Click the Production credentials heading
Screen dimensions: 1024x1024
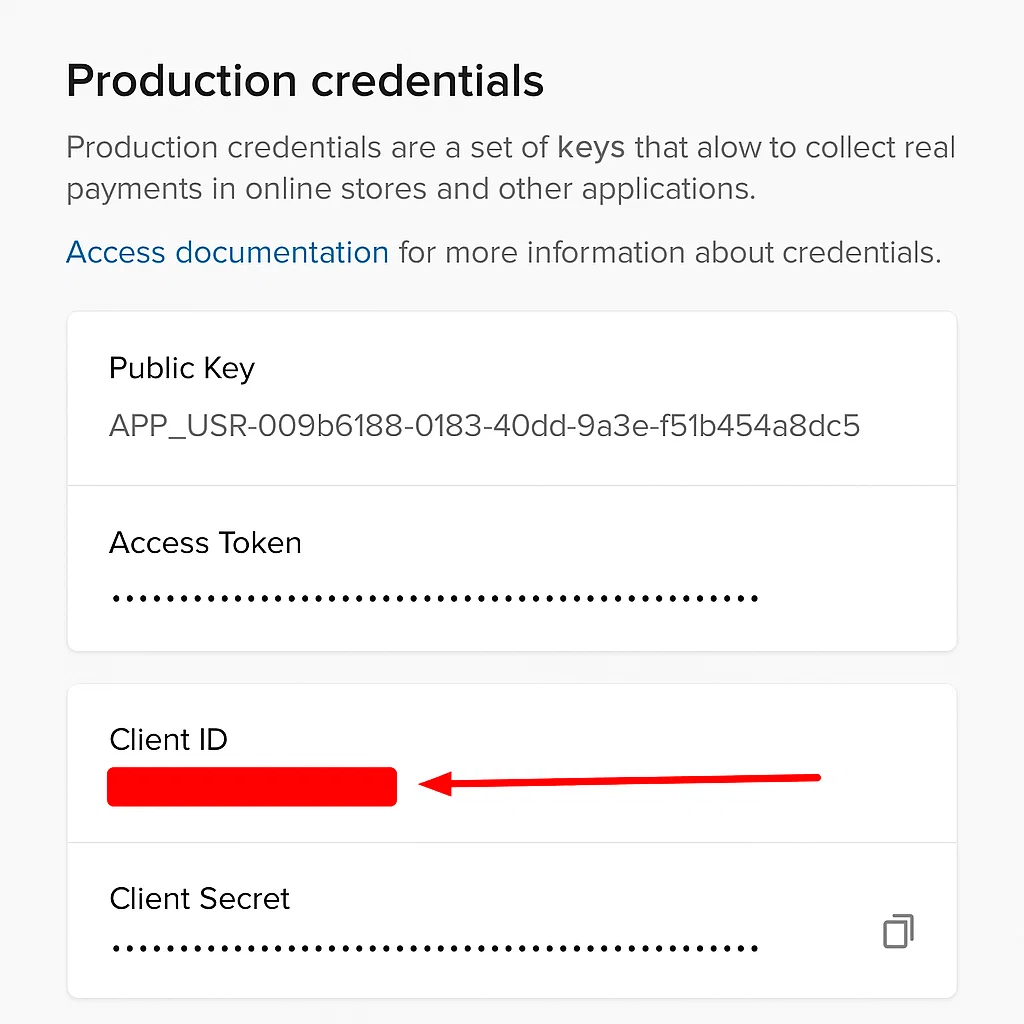click(x=305, y=81)
